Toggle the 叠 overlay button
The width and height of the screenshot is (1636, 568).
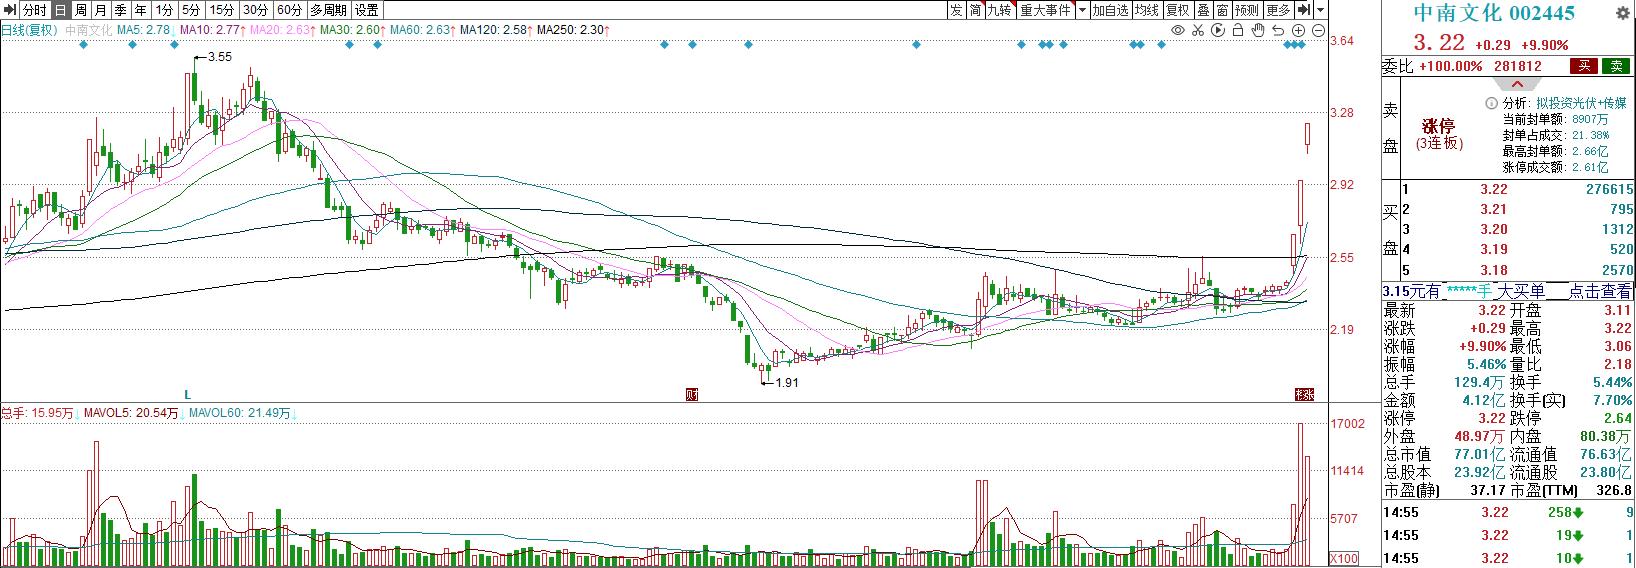pos(1203,10)
